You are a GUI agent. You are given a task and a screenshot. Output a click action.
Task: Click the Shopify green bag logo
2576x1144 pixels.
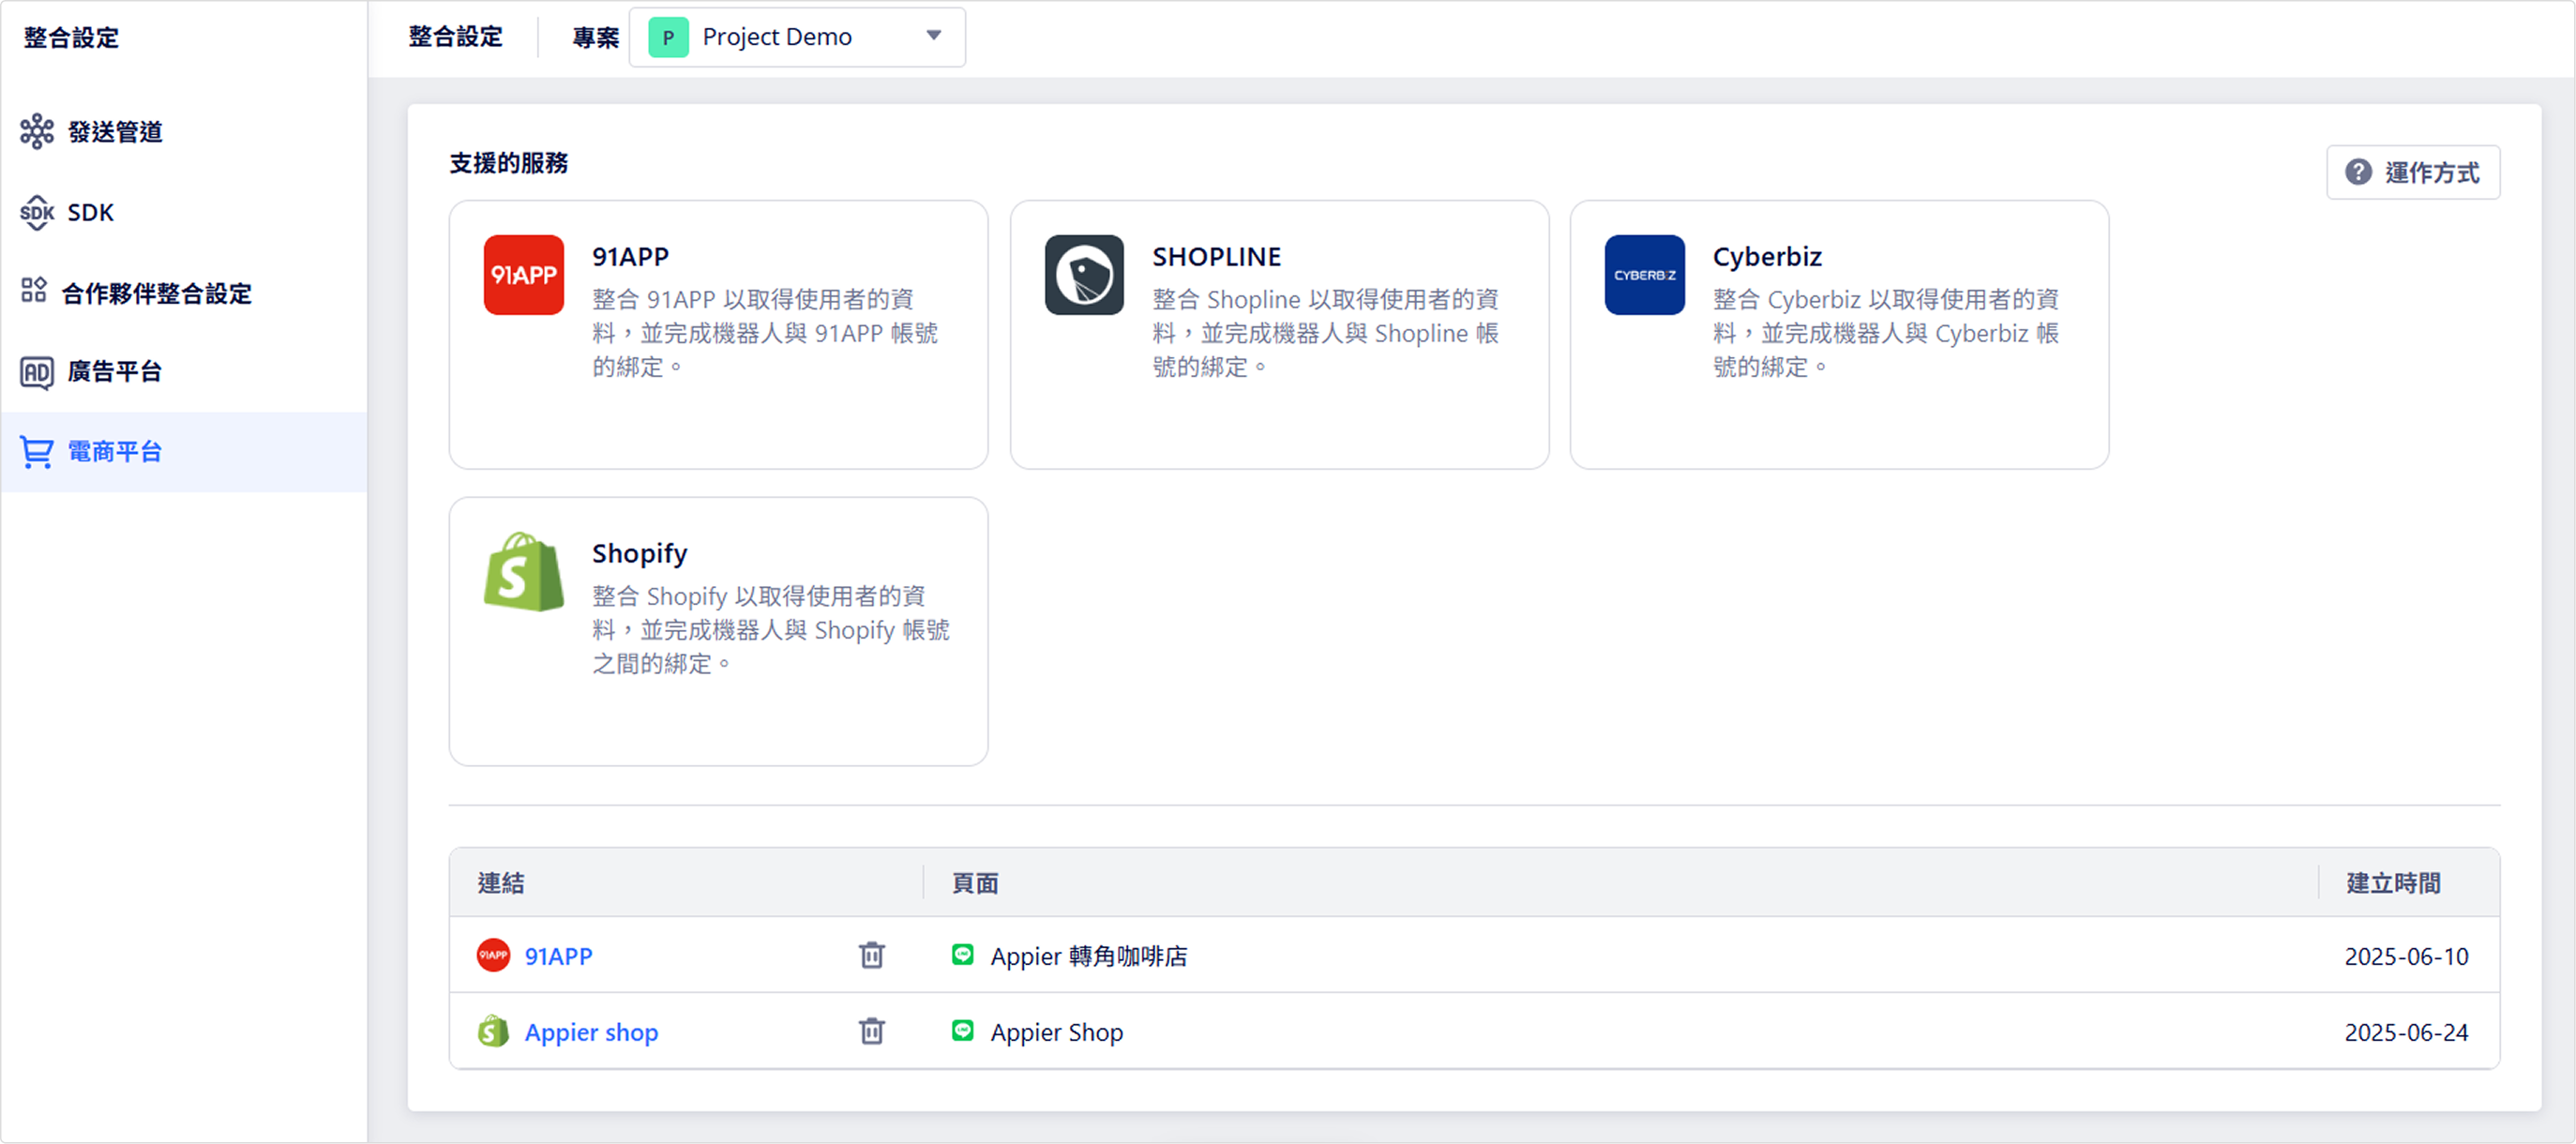point(524,572)
